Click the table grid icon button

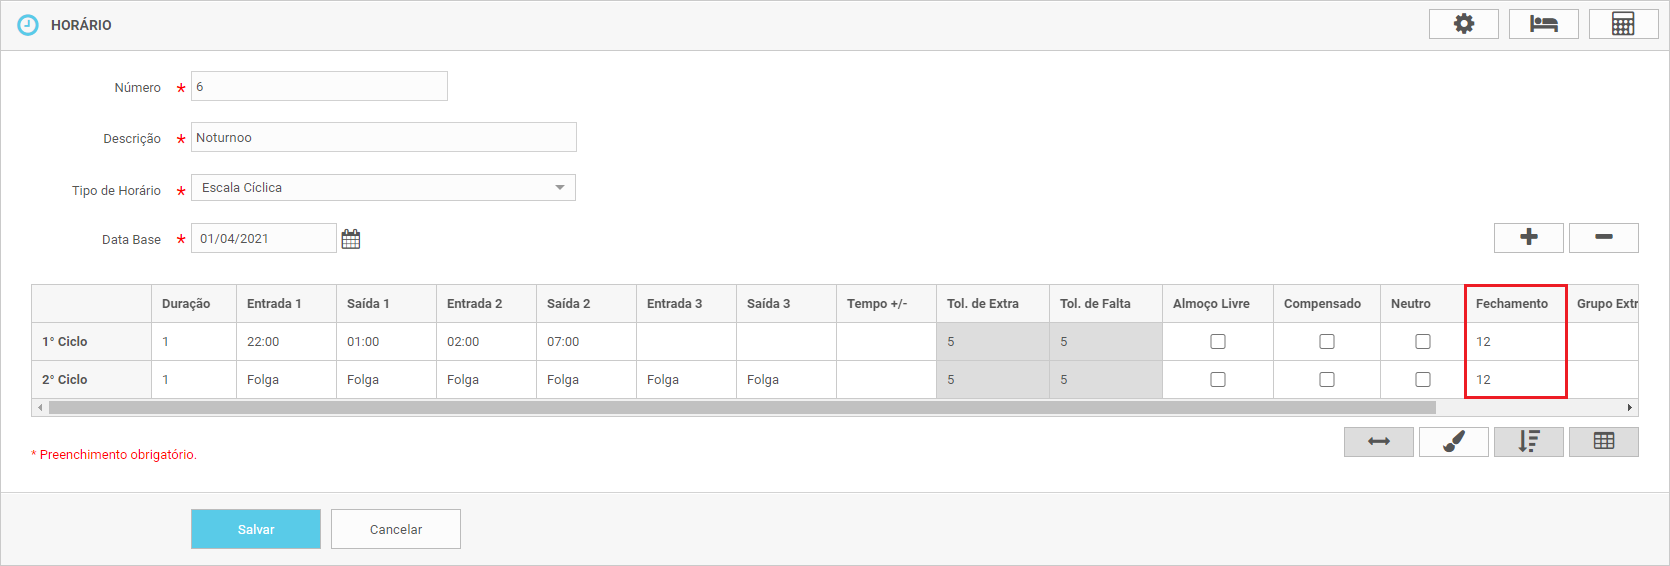1603,441
